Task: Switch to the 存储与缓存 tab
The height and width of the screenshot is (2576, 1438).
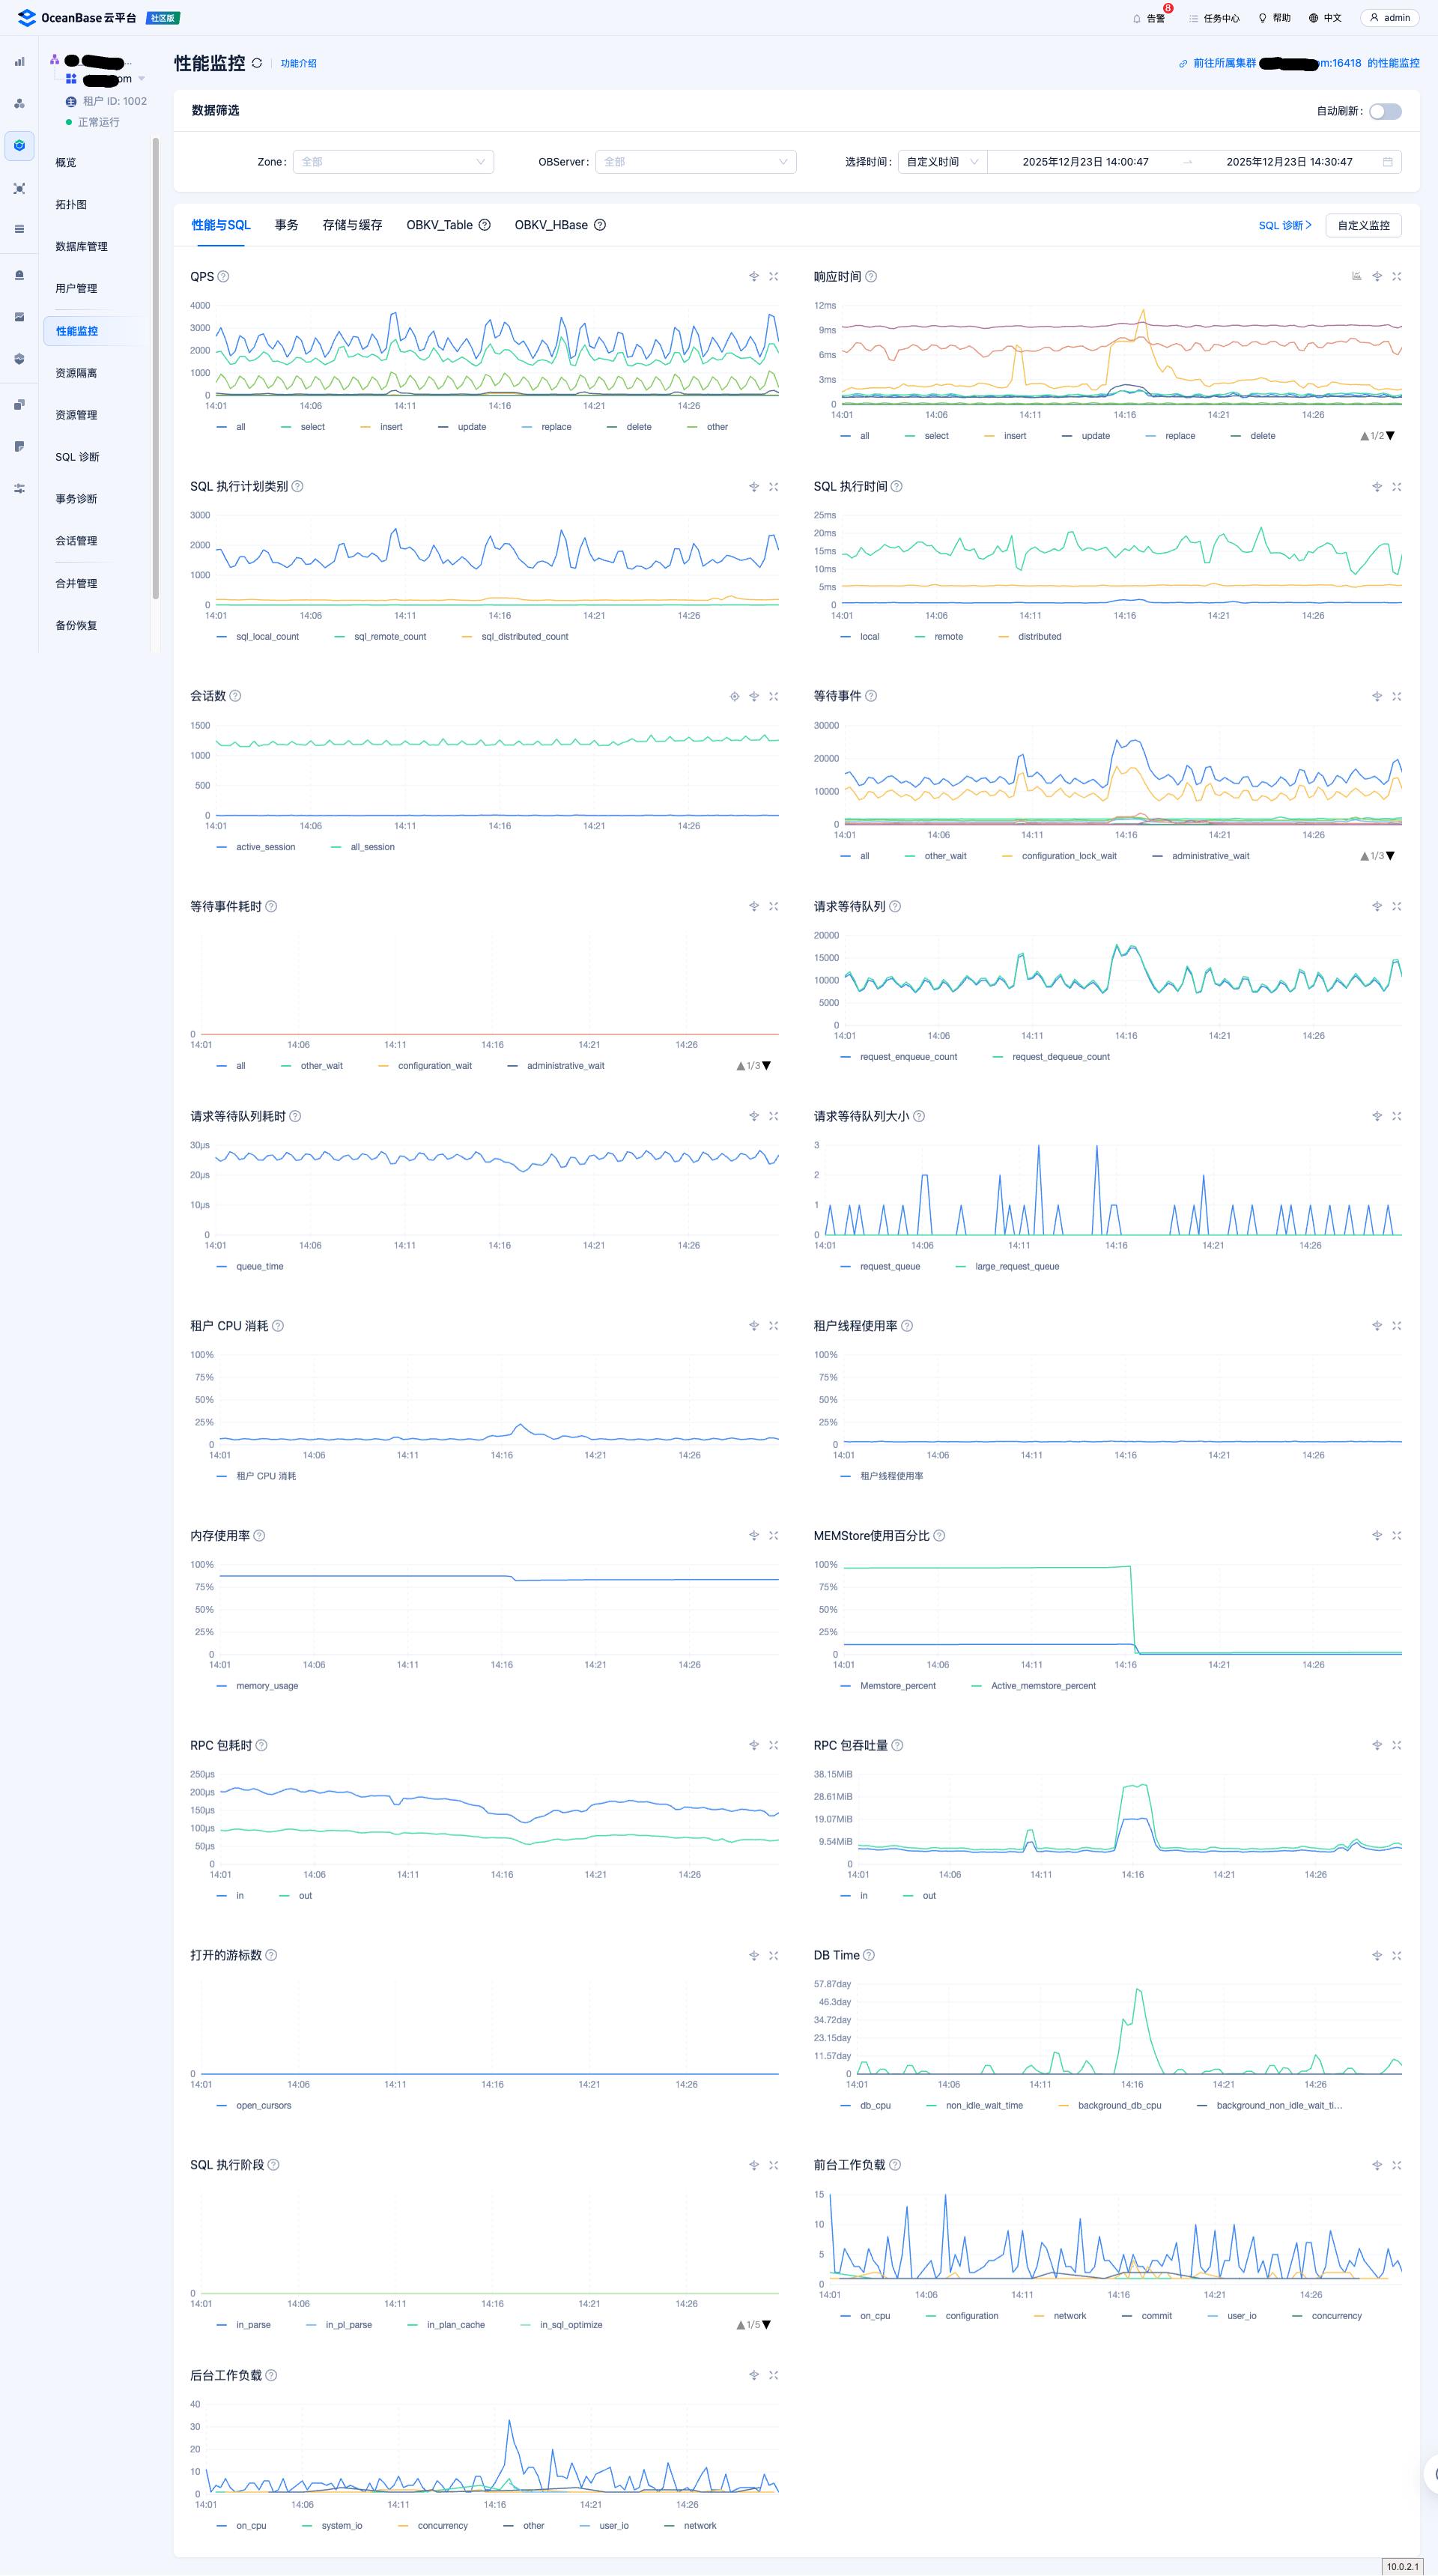Action: 352,225
